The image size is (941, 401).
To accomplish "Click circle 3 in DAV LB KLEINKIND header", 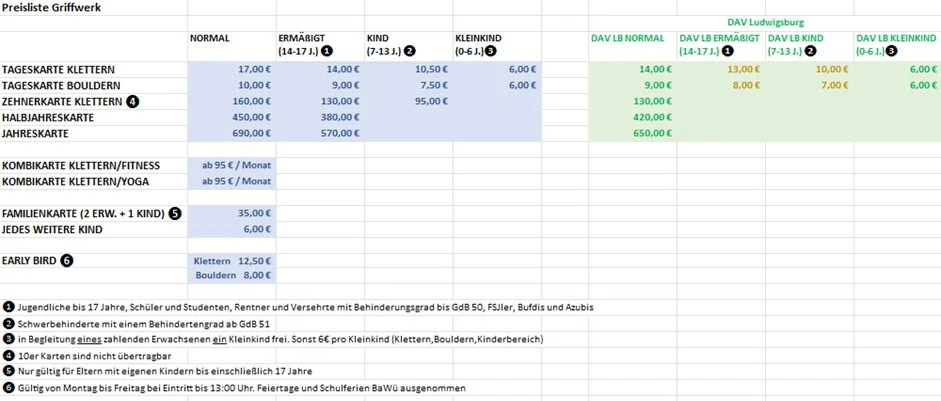I will coord(892,51).
